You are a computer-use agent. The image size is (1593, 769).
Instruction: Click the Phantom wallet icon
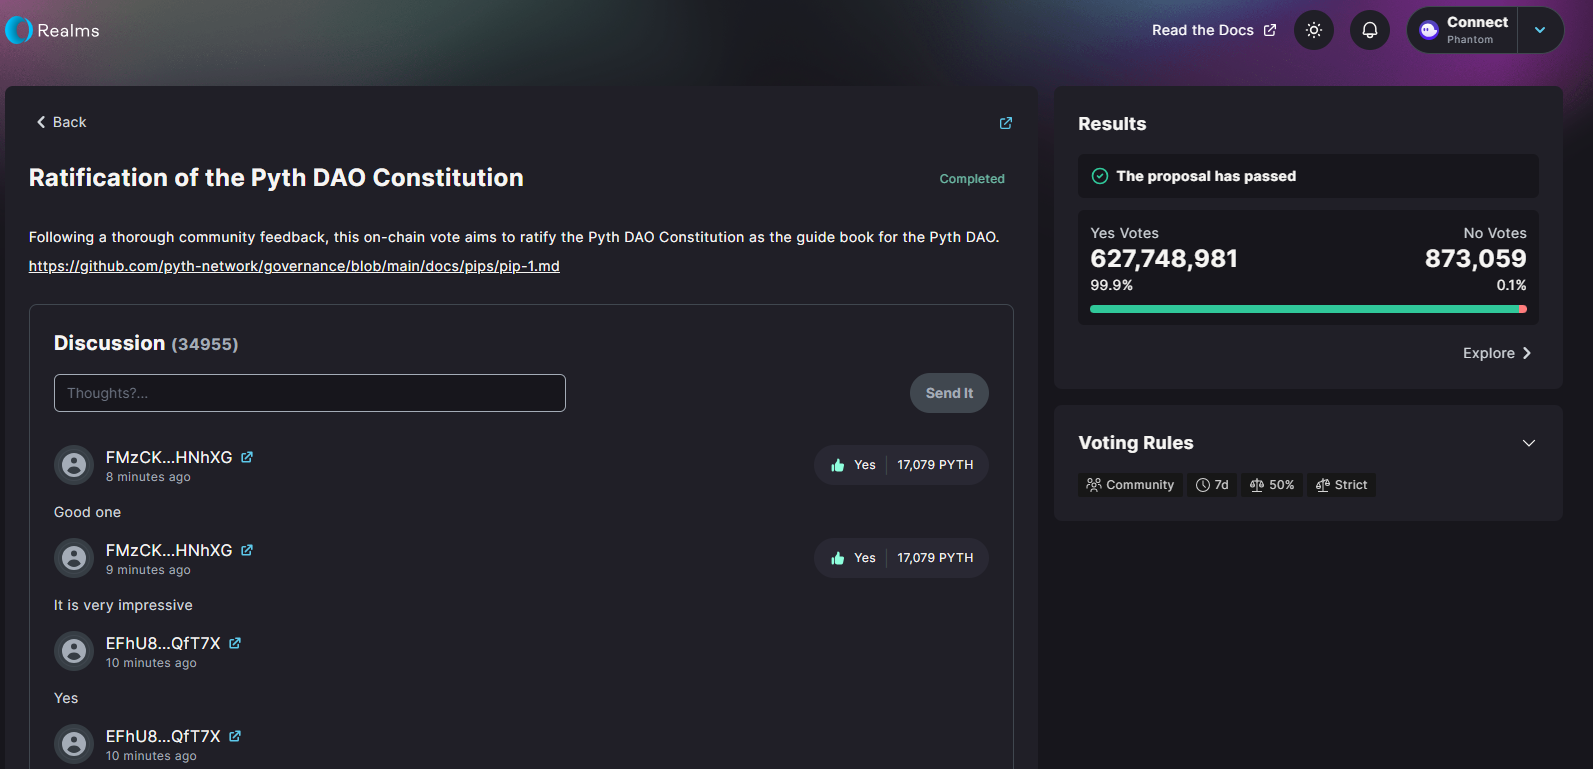point(1429,30)
